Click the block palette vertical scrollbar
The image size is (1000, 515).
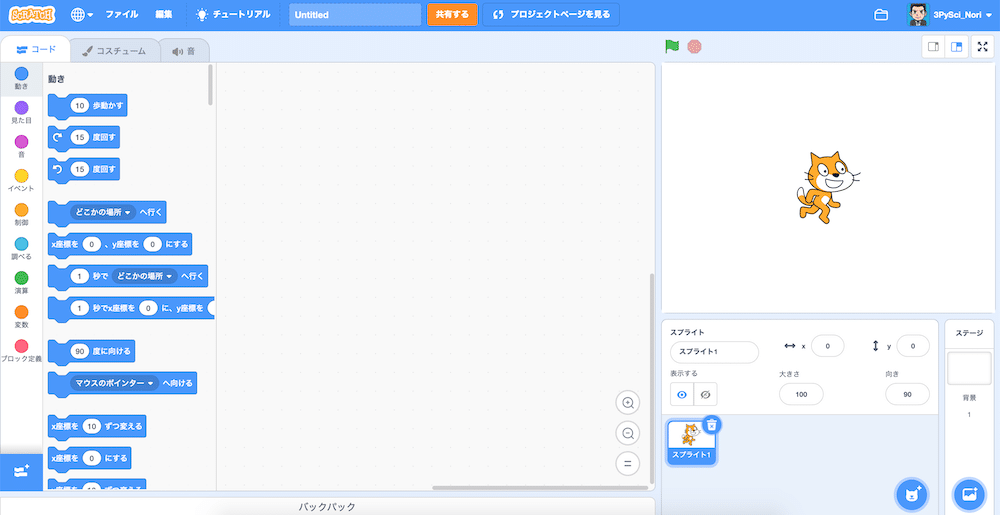(x=210, y=85)
